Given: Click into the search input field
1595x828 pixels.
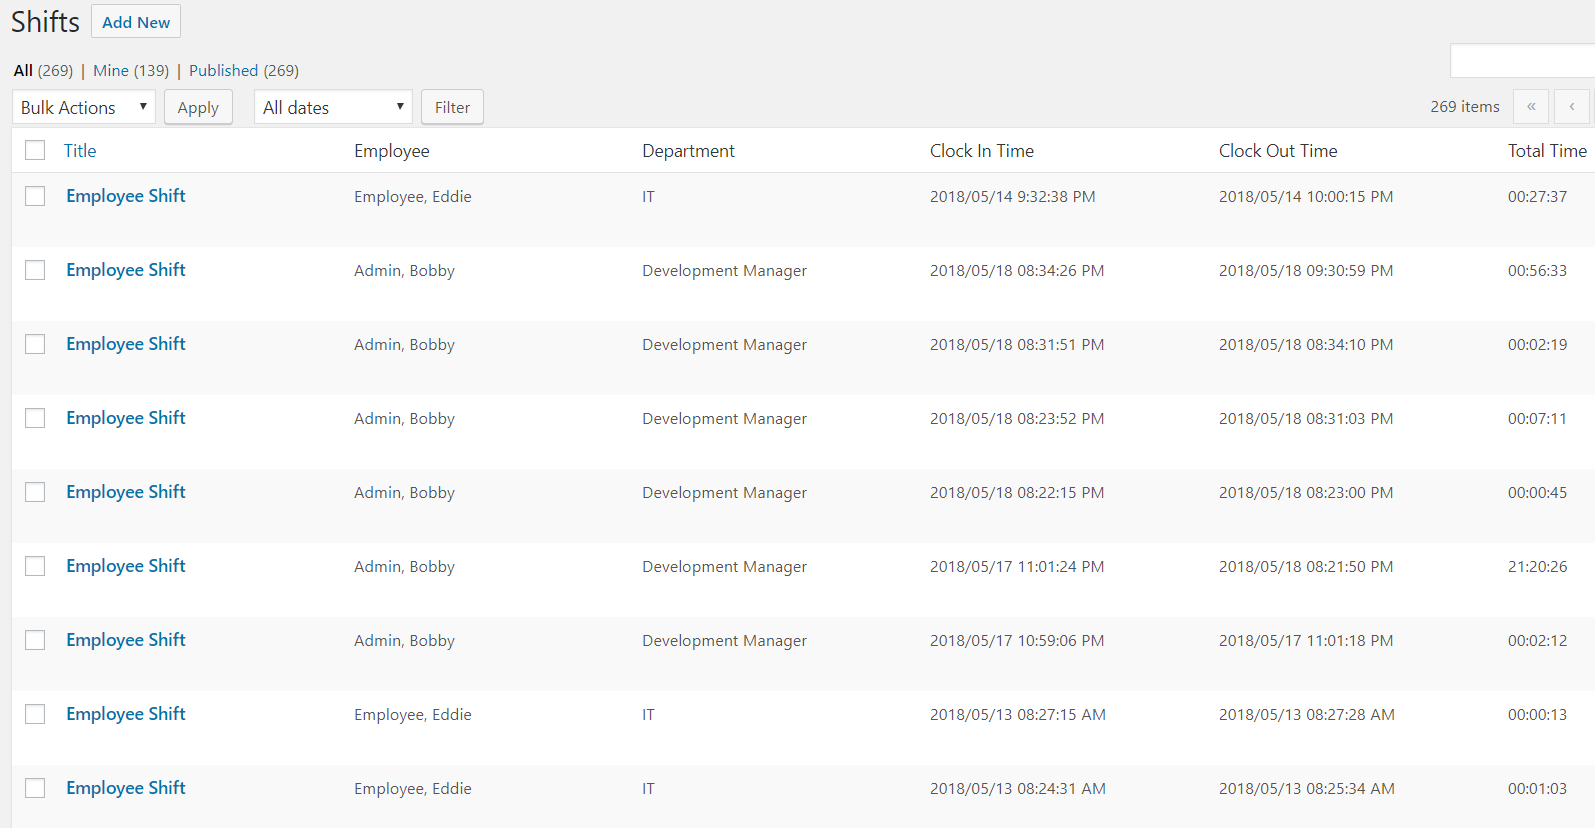Looking at the screenshot, I should coord(1522,61).
